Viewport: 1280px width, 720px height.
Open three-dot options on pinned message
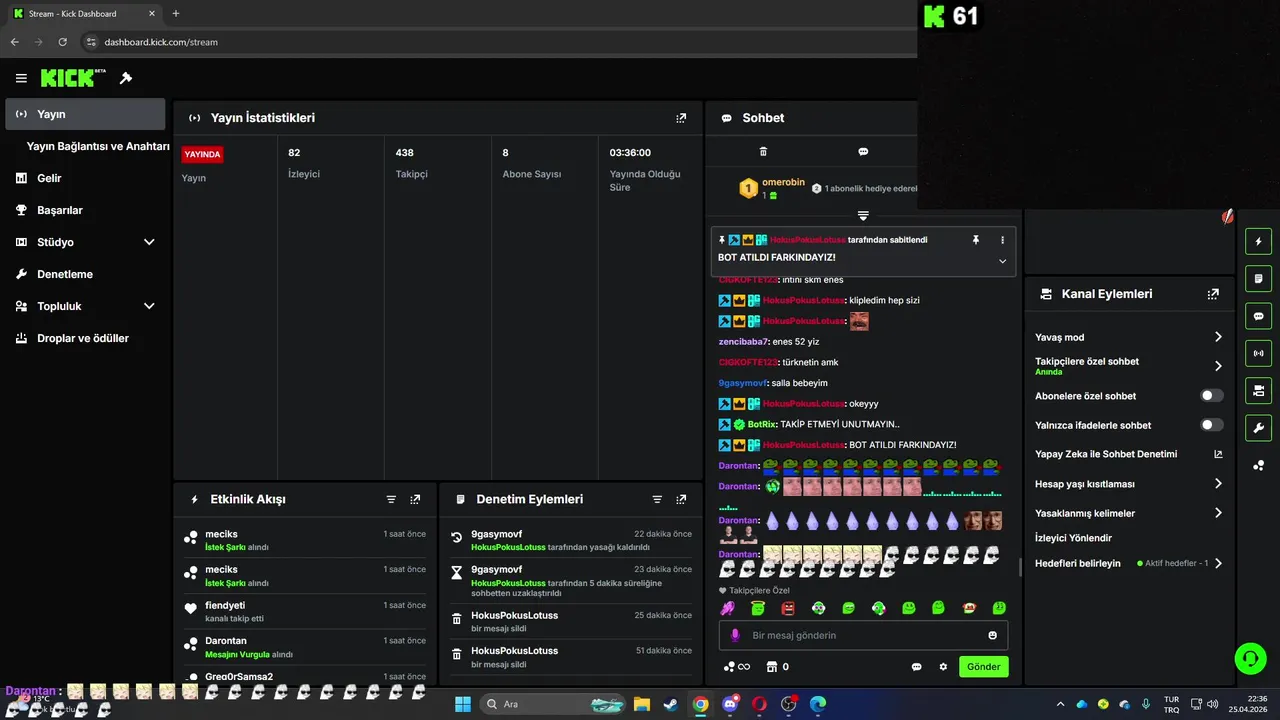(1002, 240)
